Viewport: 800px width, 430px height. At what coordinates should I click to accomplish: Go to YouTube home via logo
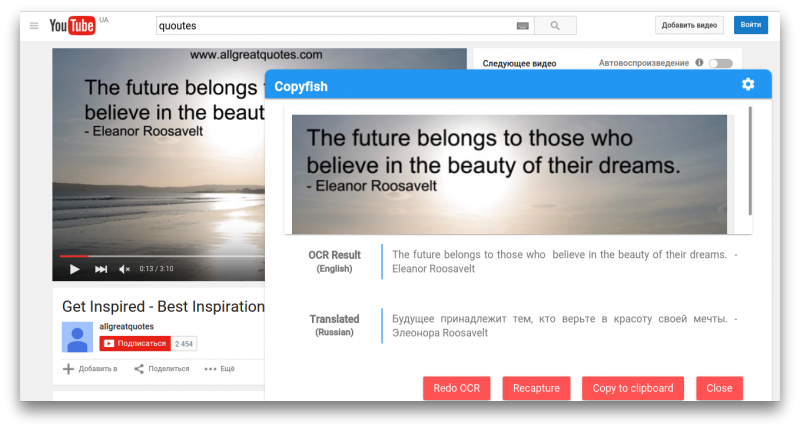(72, 26)
